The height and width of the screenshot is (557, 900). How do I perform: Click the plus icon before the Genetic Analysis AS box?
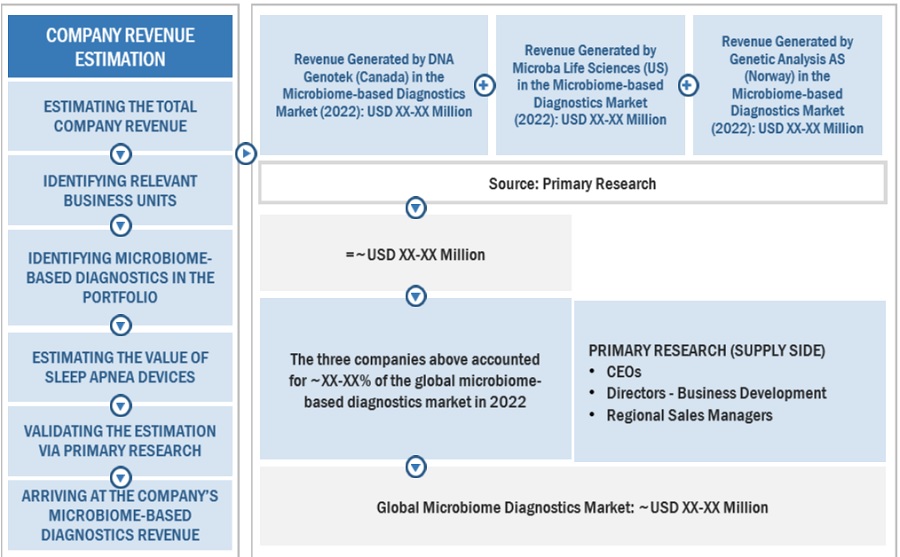coord(688,86)
